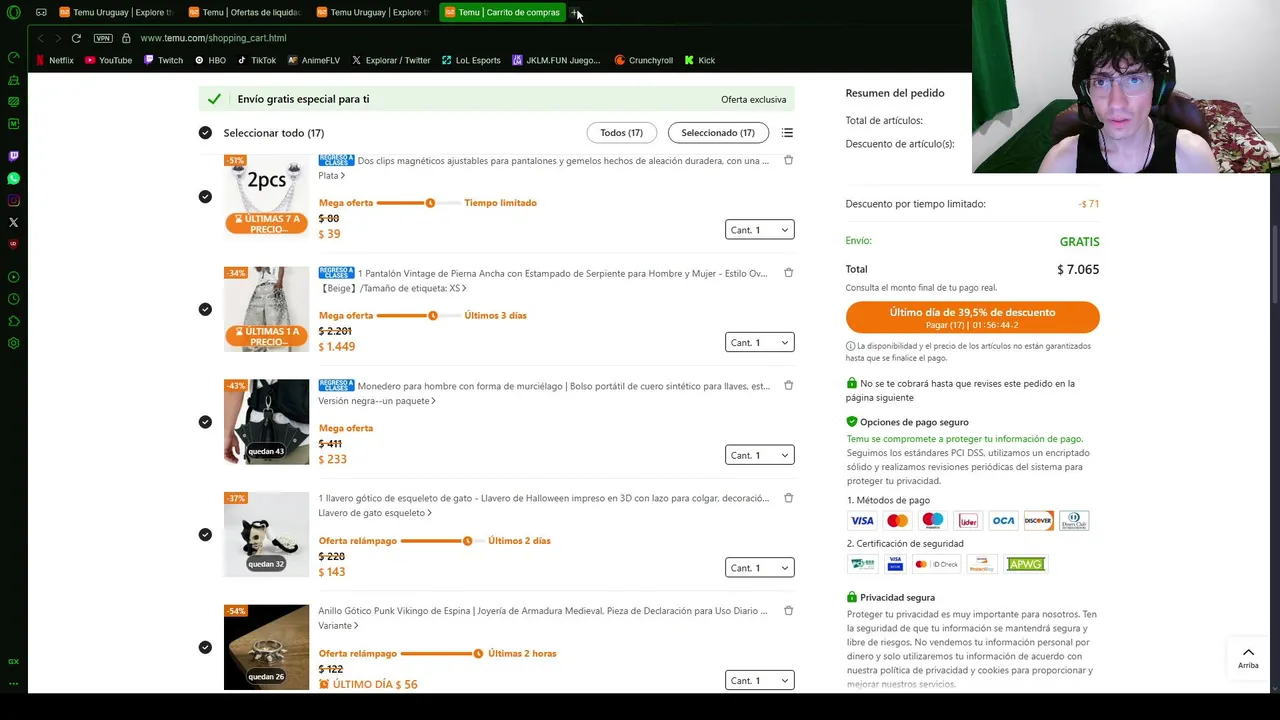The width and height of the screenshot is (1280, 720).
Task: Open the LoL Esports bookmark
Action: coord(470,60)
